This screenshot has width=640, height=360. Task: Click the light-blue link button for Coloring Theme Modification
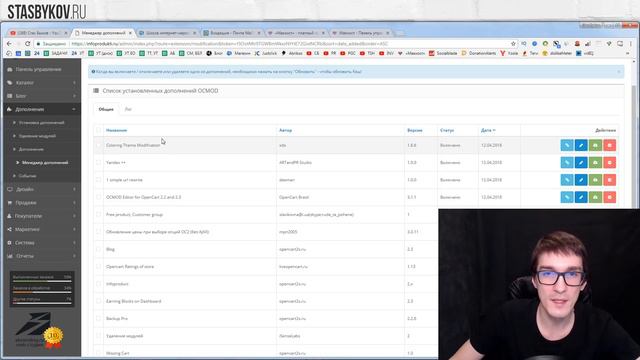(567, 145)
